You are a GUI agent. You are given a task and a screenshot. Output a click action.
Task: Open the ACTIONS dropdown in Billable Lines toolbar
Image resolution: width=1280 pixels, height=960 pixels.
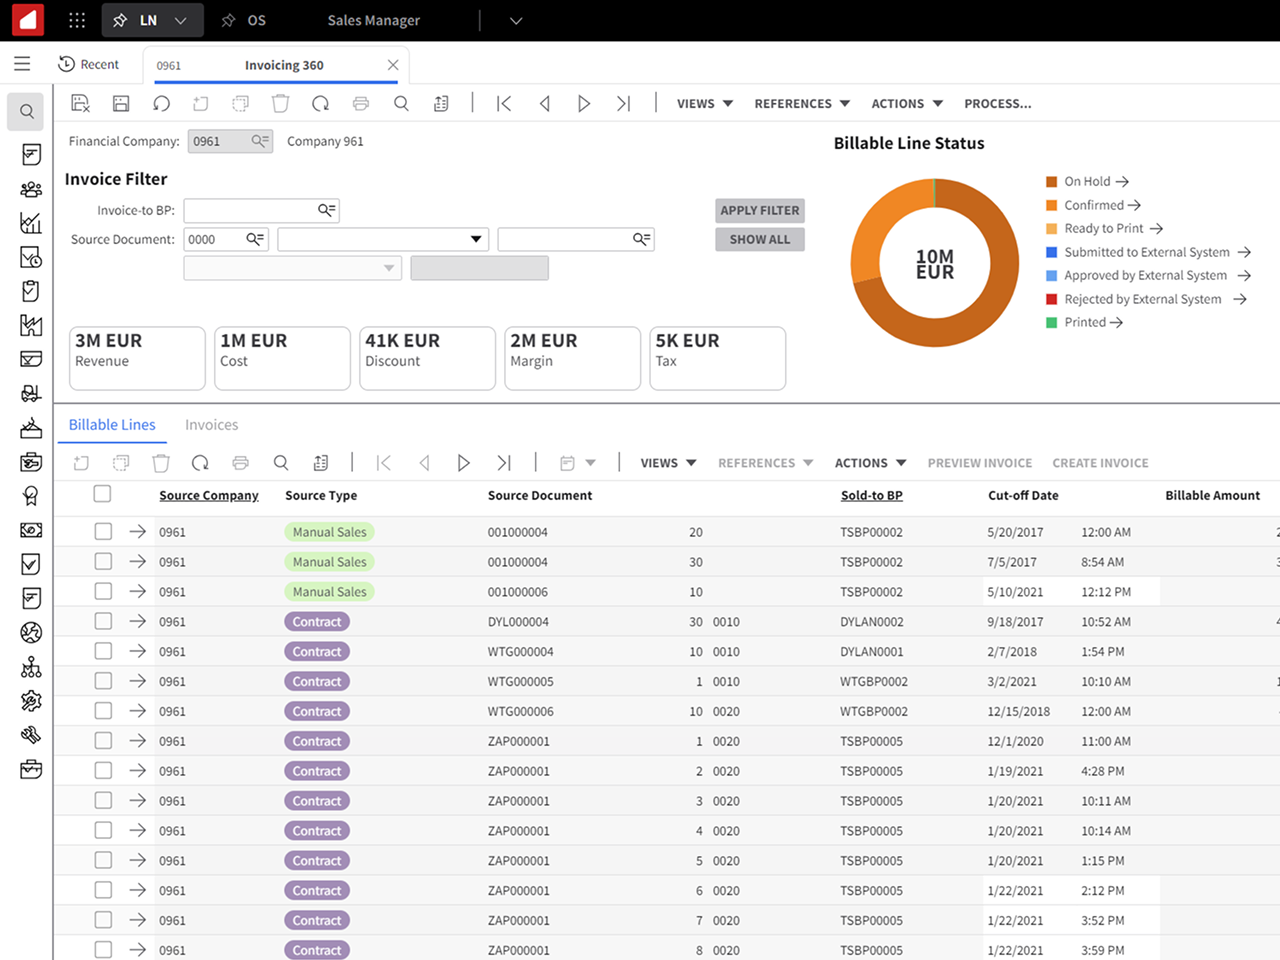click(x=870, y=463)
